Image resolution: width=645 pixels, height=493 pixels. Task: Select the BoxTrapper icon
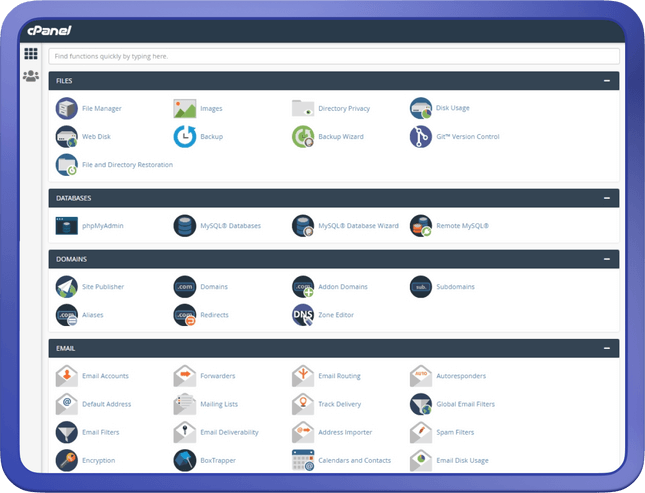(185, 460)
